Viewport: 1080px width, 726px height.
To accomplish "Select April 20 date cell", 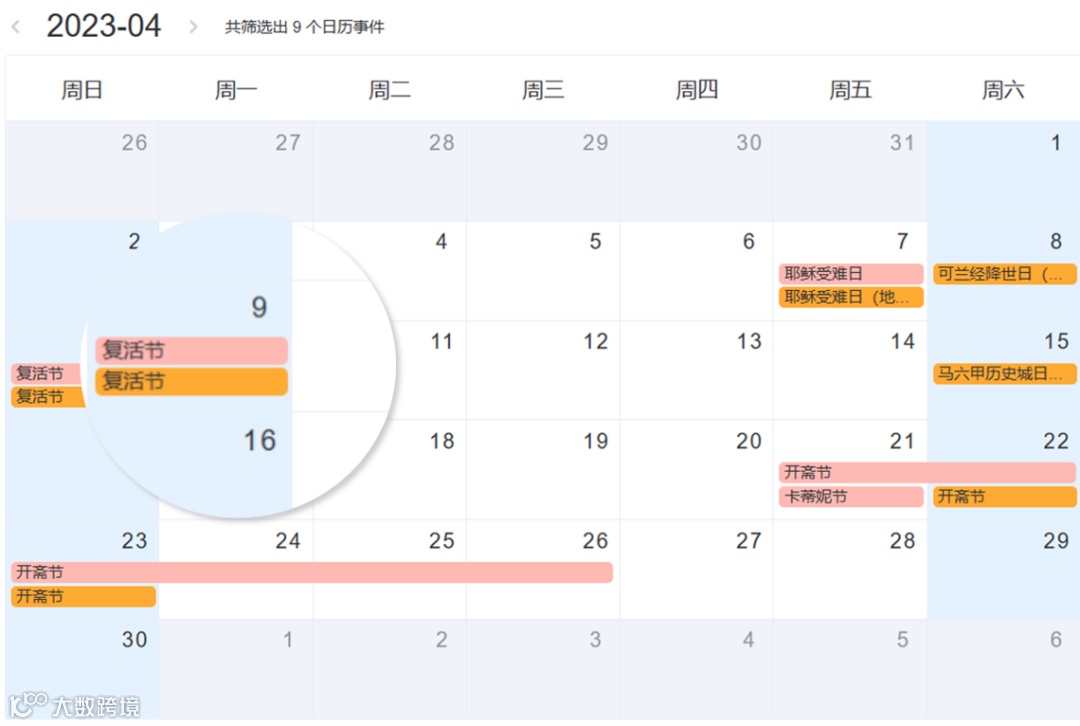I will point(696,470).
